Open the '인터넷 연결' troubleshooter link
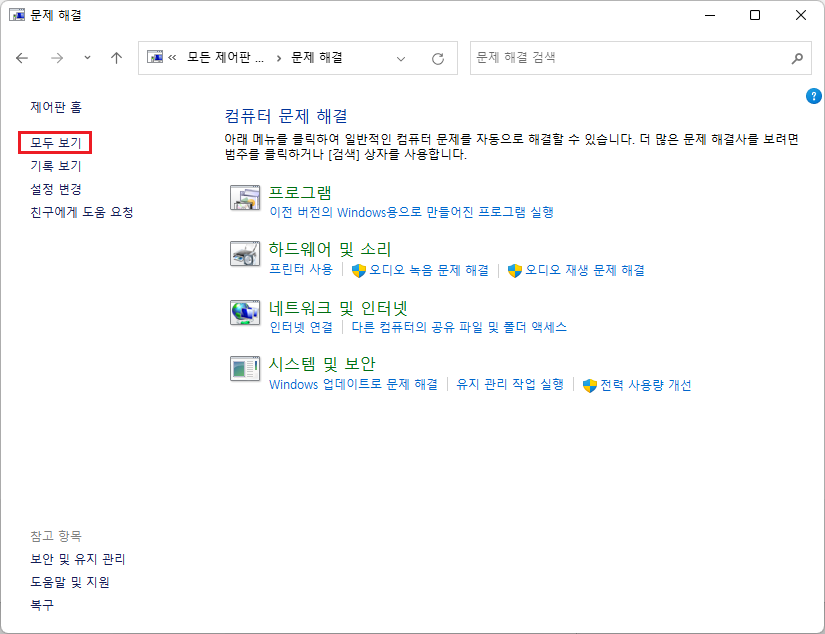The image size is (825, 634). pyautogui.click(x=301, y=327)
